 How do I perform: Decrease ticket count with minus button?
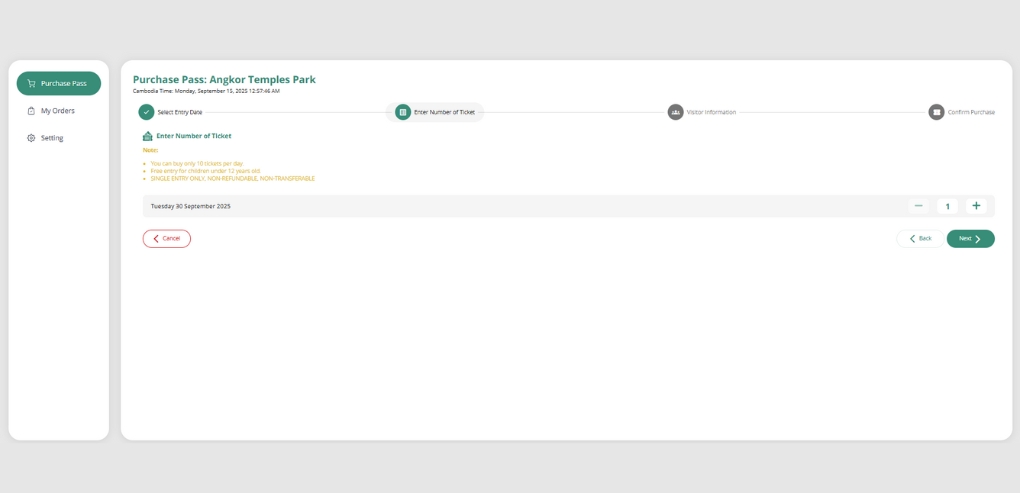pos(919,206)
